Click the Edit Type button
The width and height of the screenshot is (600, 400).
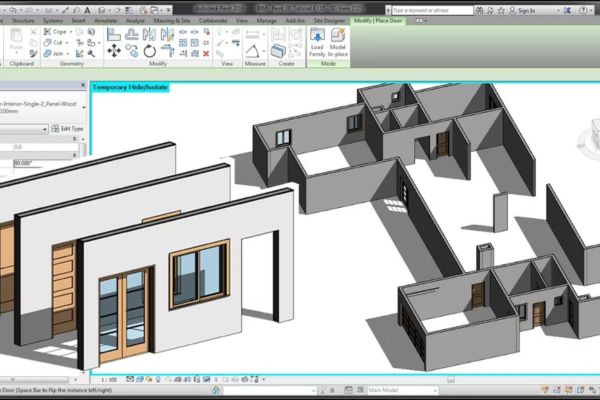[67, 129]
